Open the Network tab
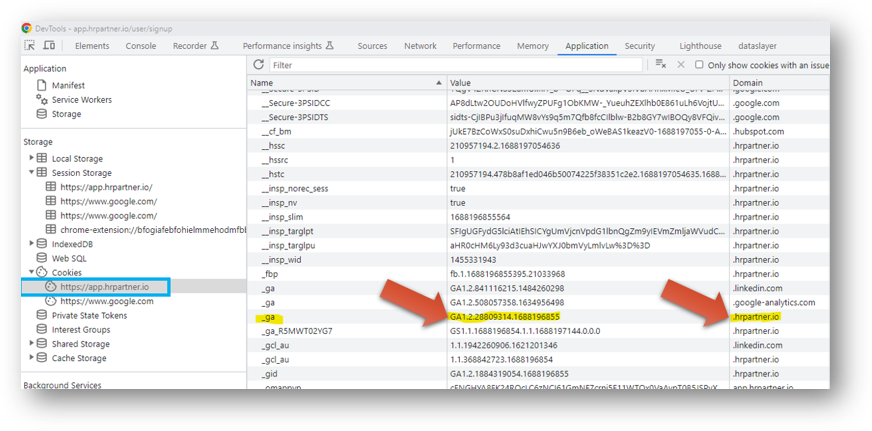 point(420,46)
